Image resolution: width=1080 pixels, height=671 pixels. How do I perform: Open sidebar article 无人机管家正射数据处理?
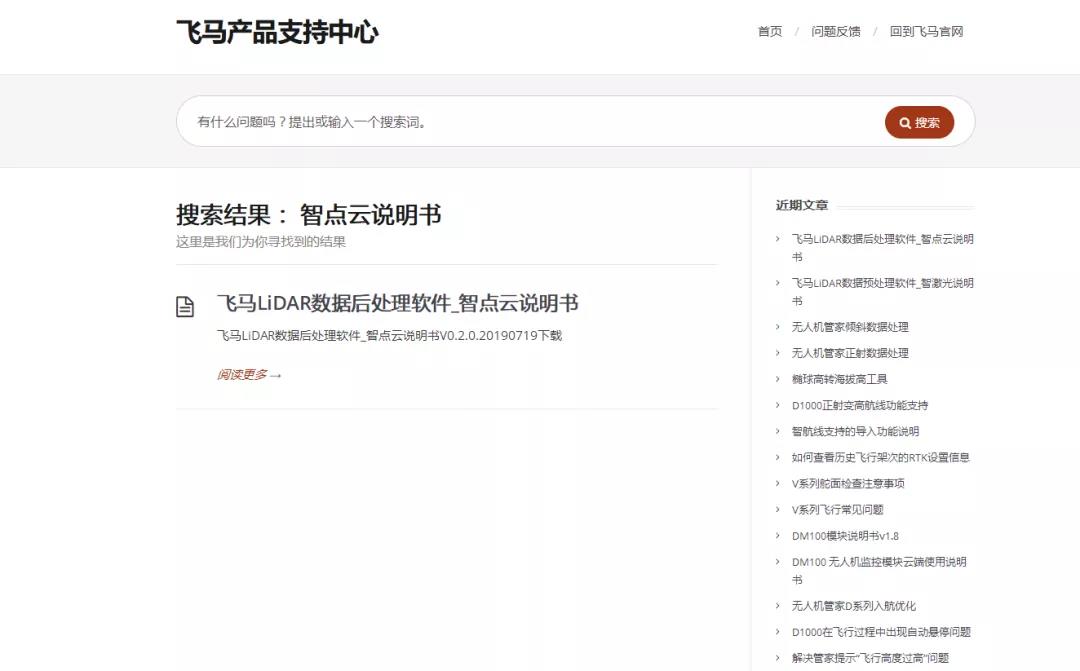coord(849,353)
